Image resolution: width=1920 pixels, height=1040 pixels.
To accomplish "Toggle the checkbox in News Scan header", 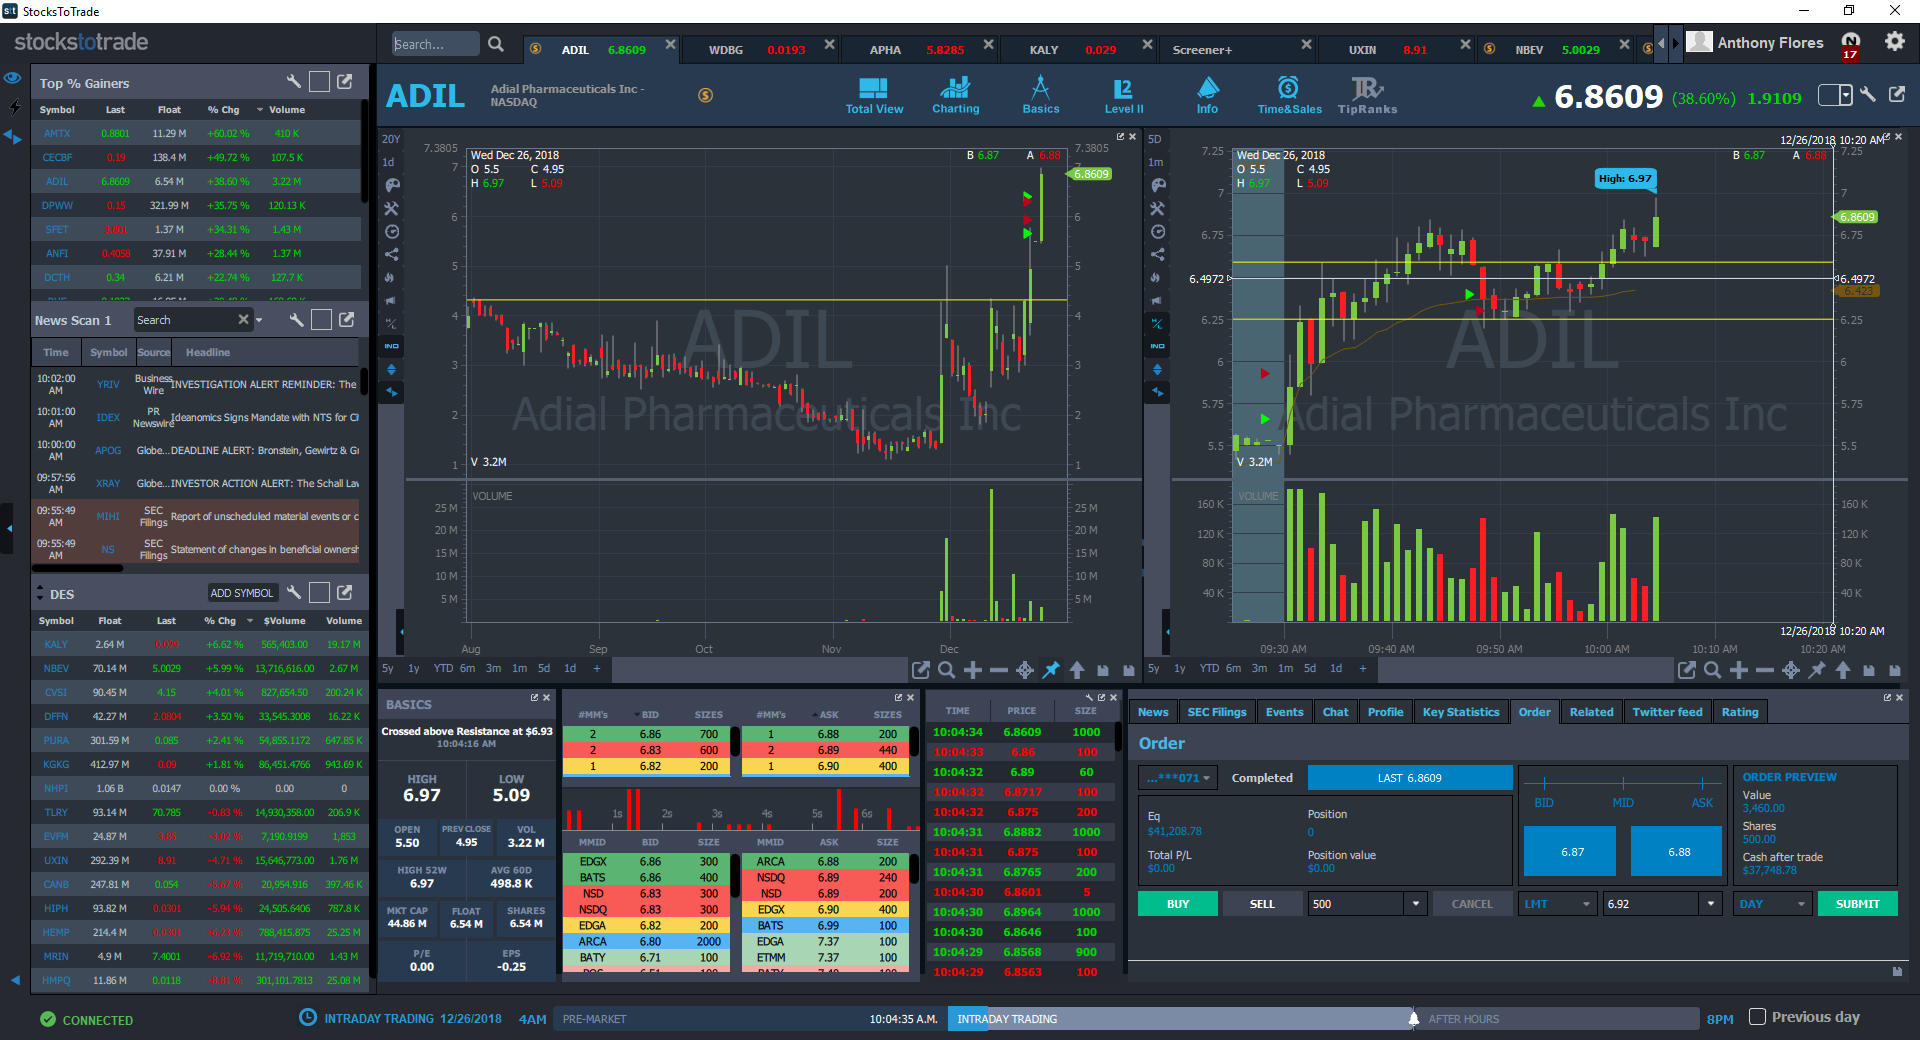I will 321,319.
